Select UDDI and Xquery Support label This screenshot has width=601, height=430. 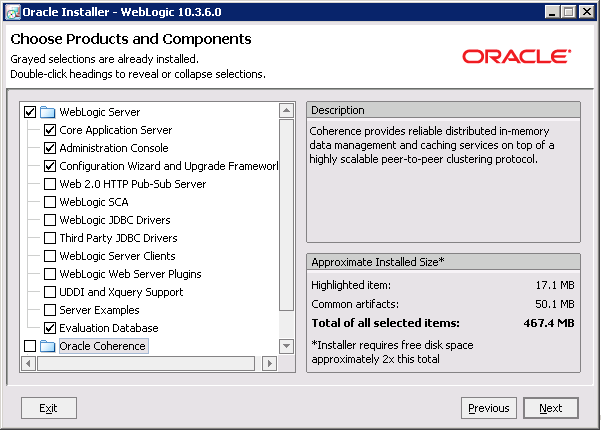(x=121, y=292)
